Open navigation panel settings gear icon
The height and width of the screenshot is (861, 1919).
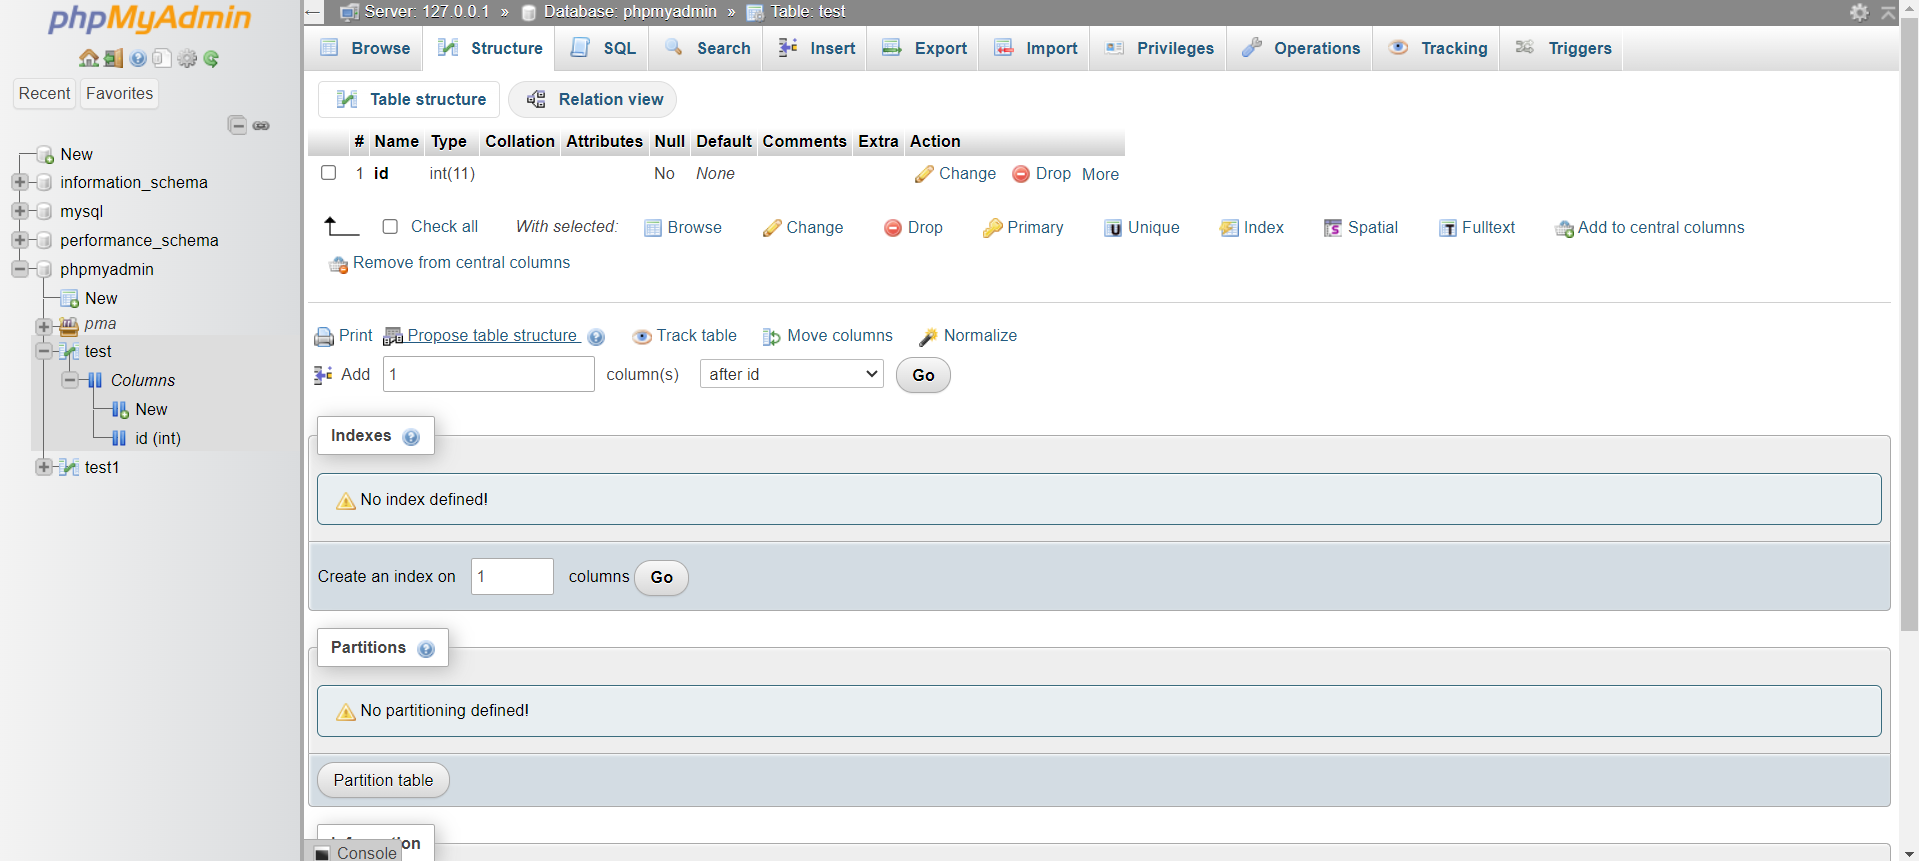[x=187, y=59]
